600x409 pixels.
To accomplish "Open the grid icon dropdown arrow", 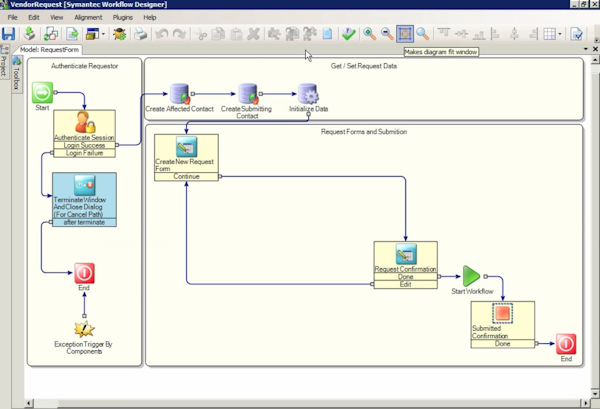I will click(x=560, y=34).
